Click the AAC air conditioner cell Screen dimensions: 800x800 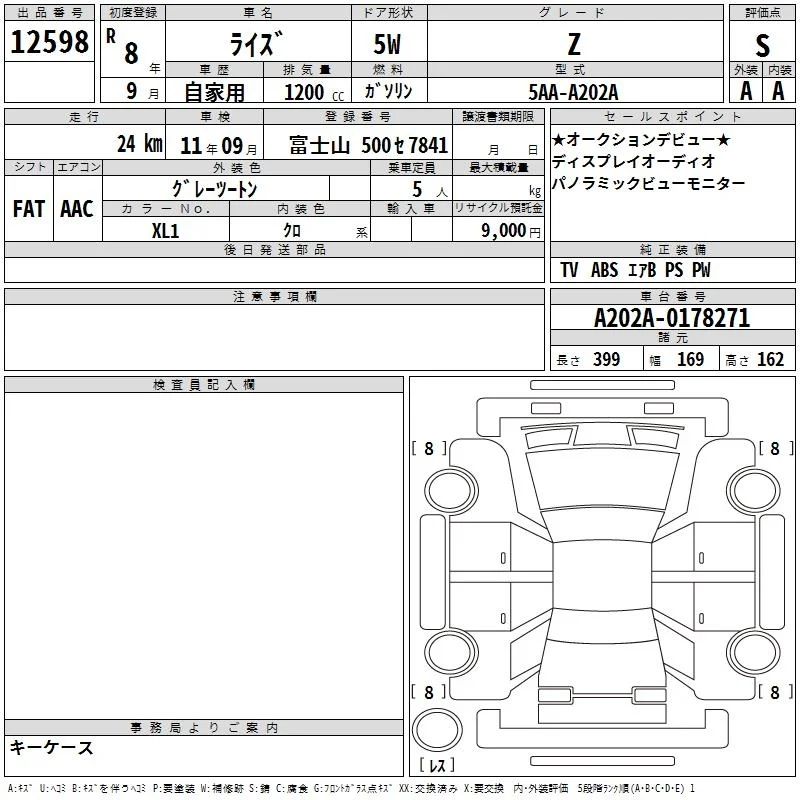[78, 208]
